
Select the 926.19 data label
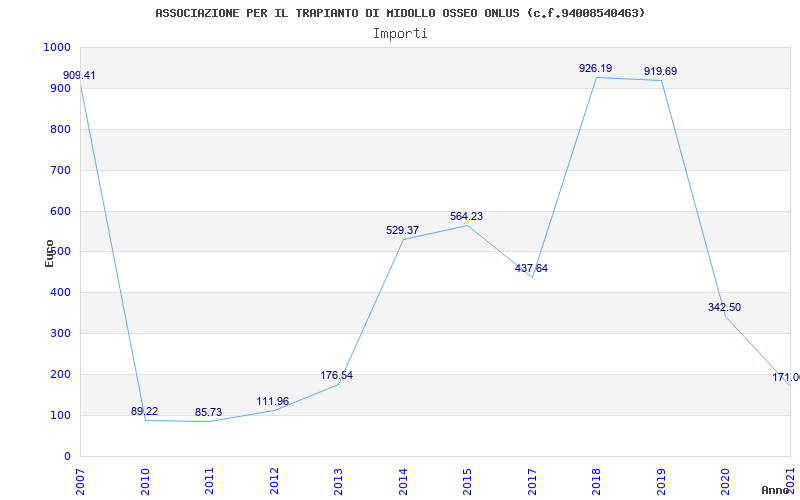pos(595,68)
